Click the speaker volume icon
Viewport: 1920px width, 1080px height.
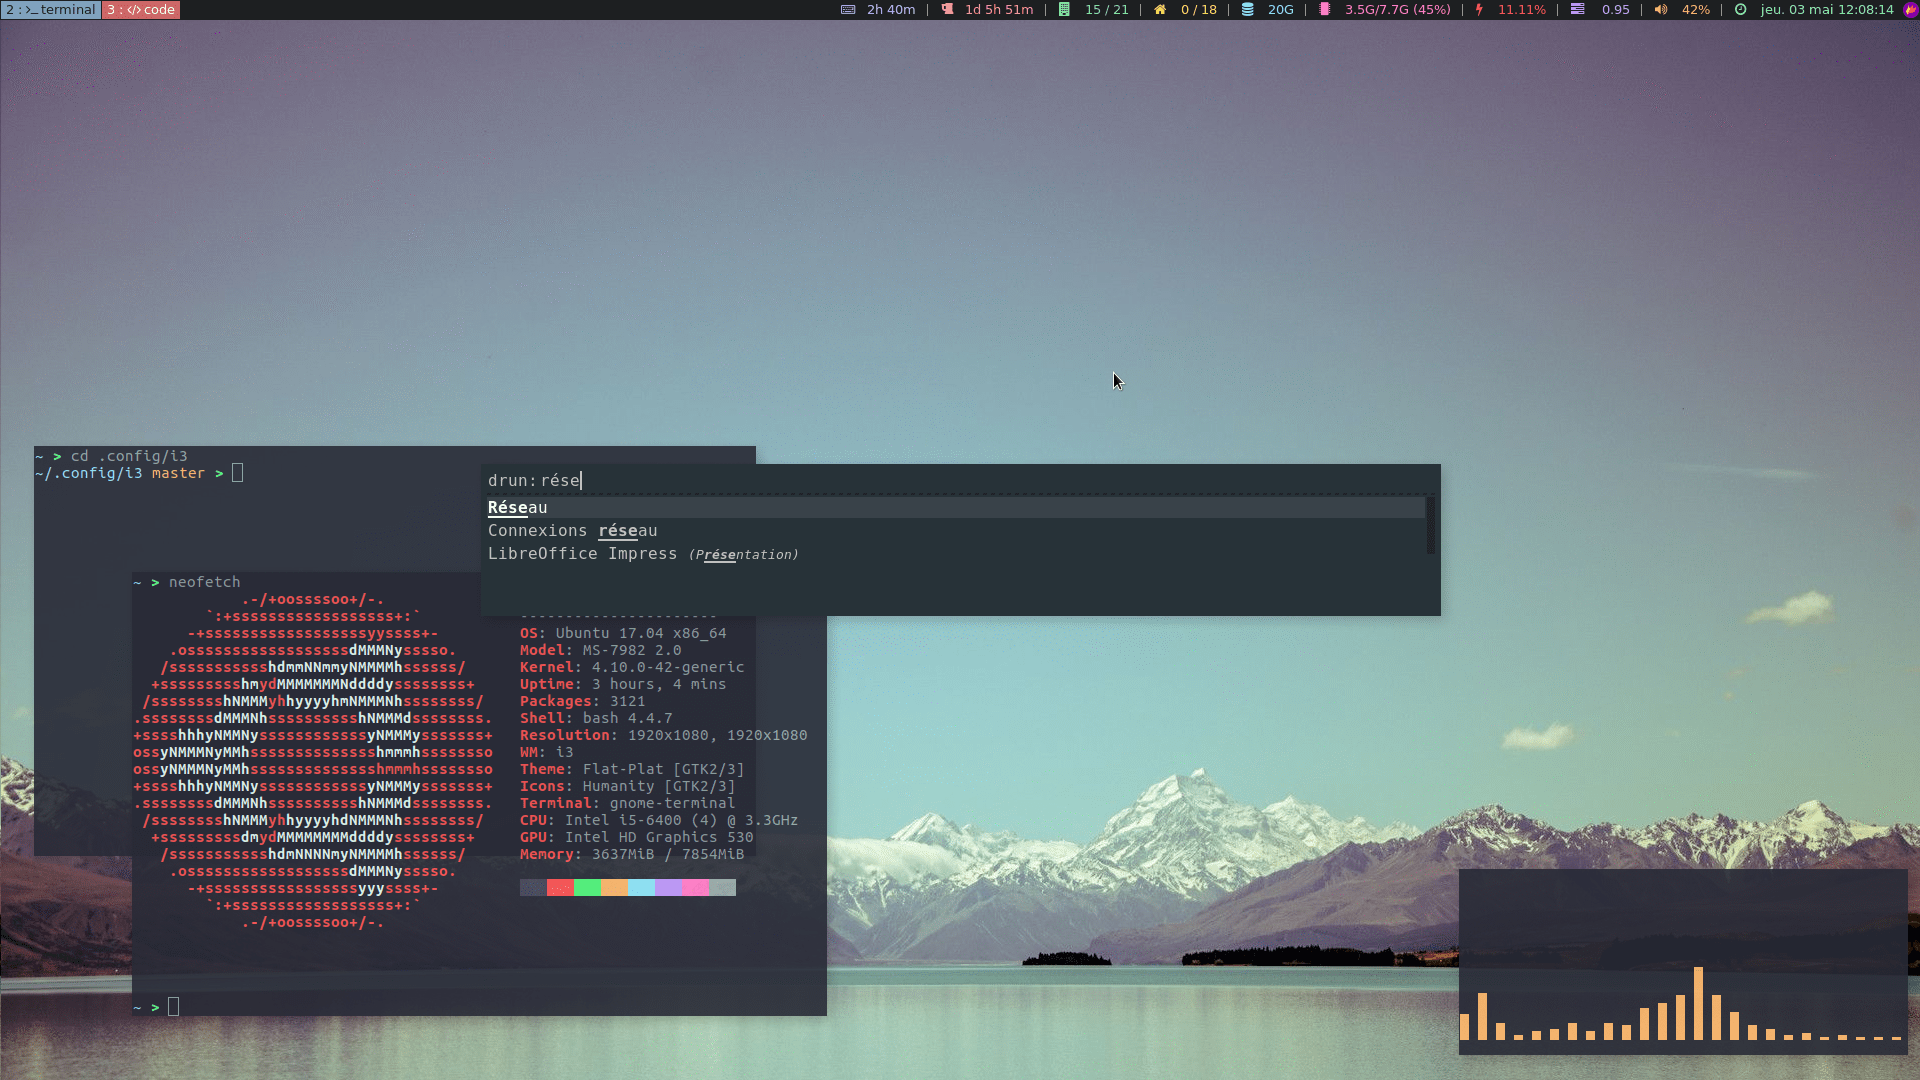click(1661, 9)
